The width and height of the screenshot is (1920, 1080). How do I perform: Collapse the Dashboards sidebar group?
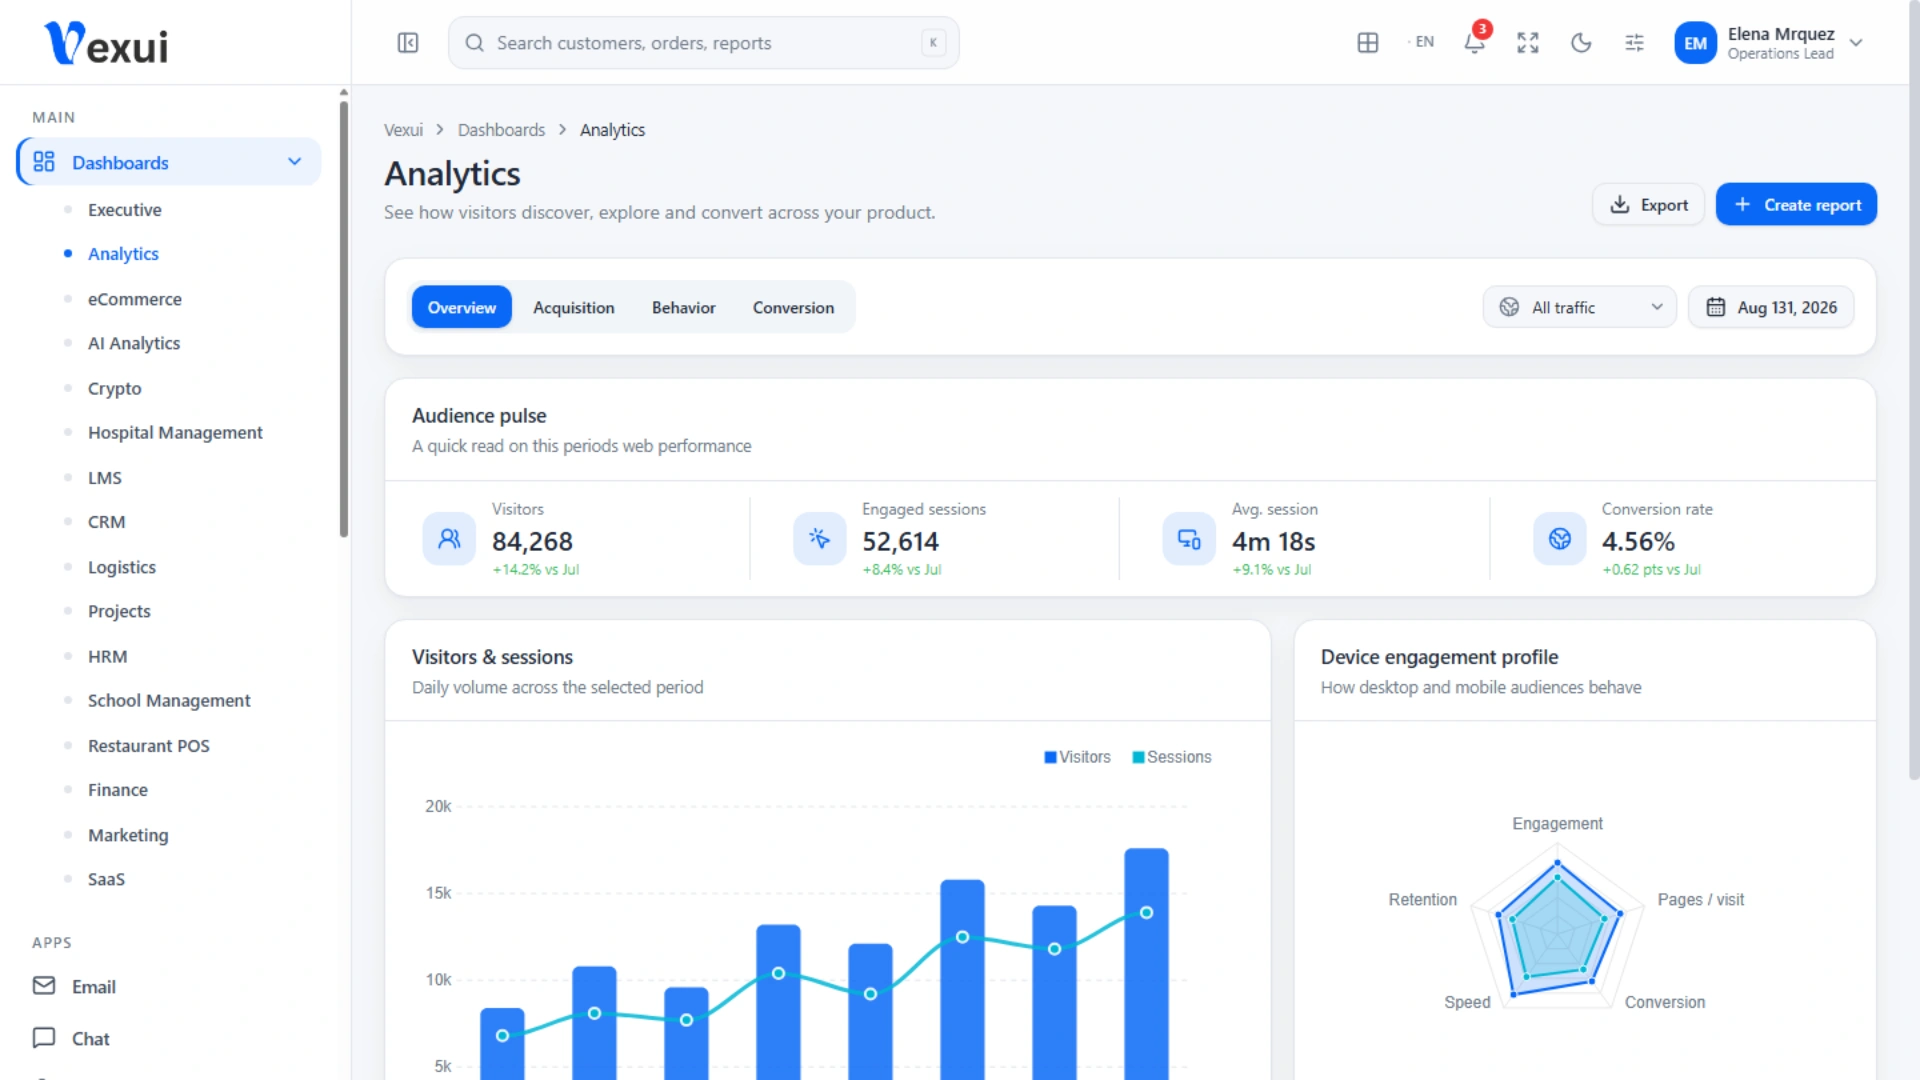[x=169, y=162]
